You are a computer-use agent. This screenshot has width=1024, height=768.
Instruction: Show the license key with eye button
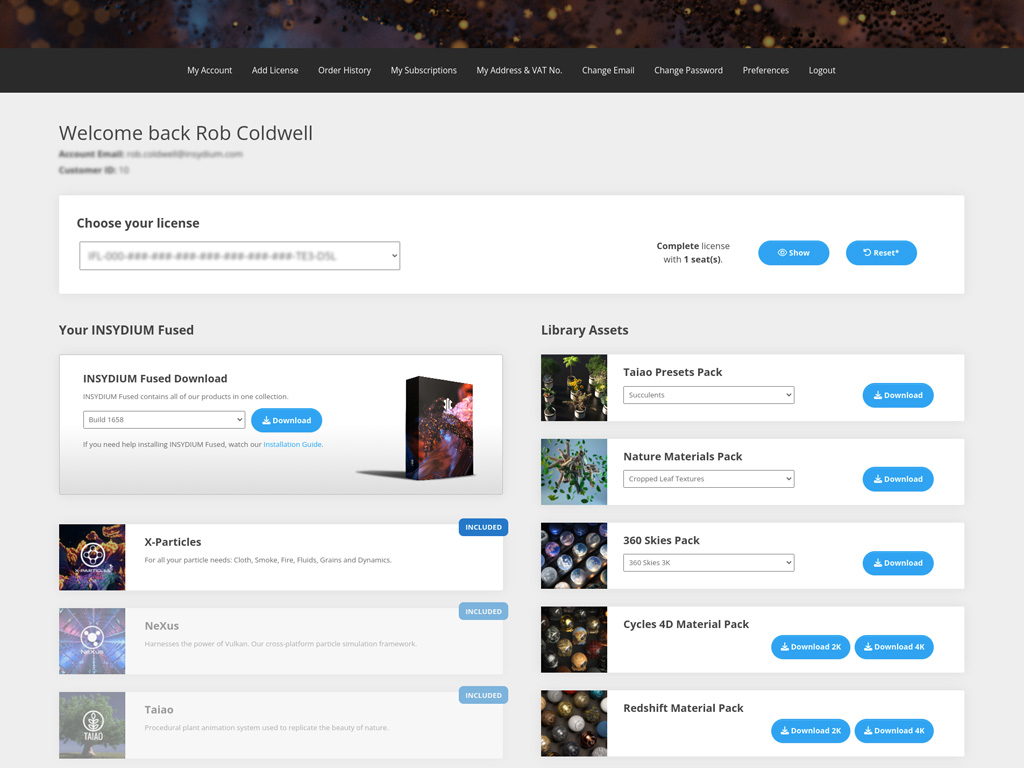[793, 253]
